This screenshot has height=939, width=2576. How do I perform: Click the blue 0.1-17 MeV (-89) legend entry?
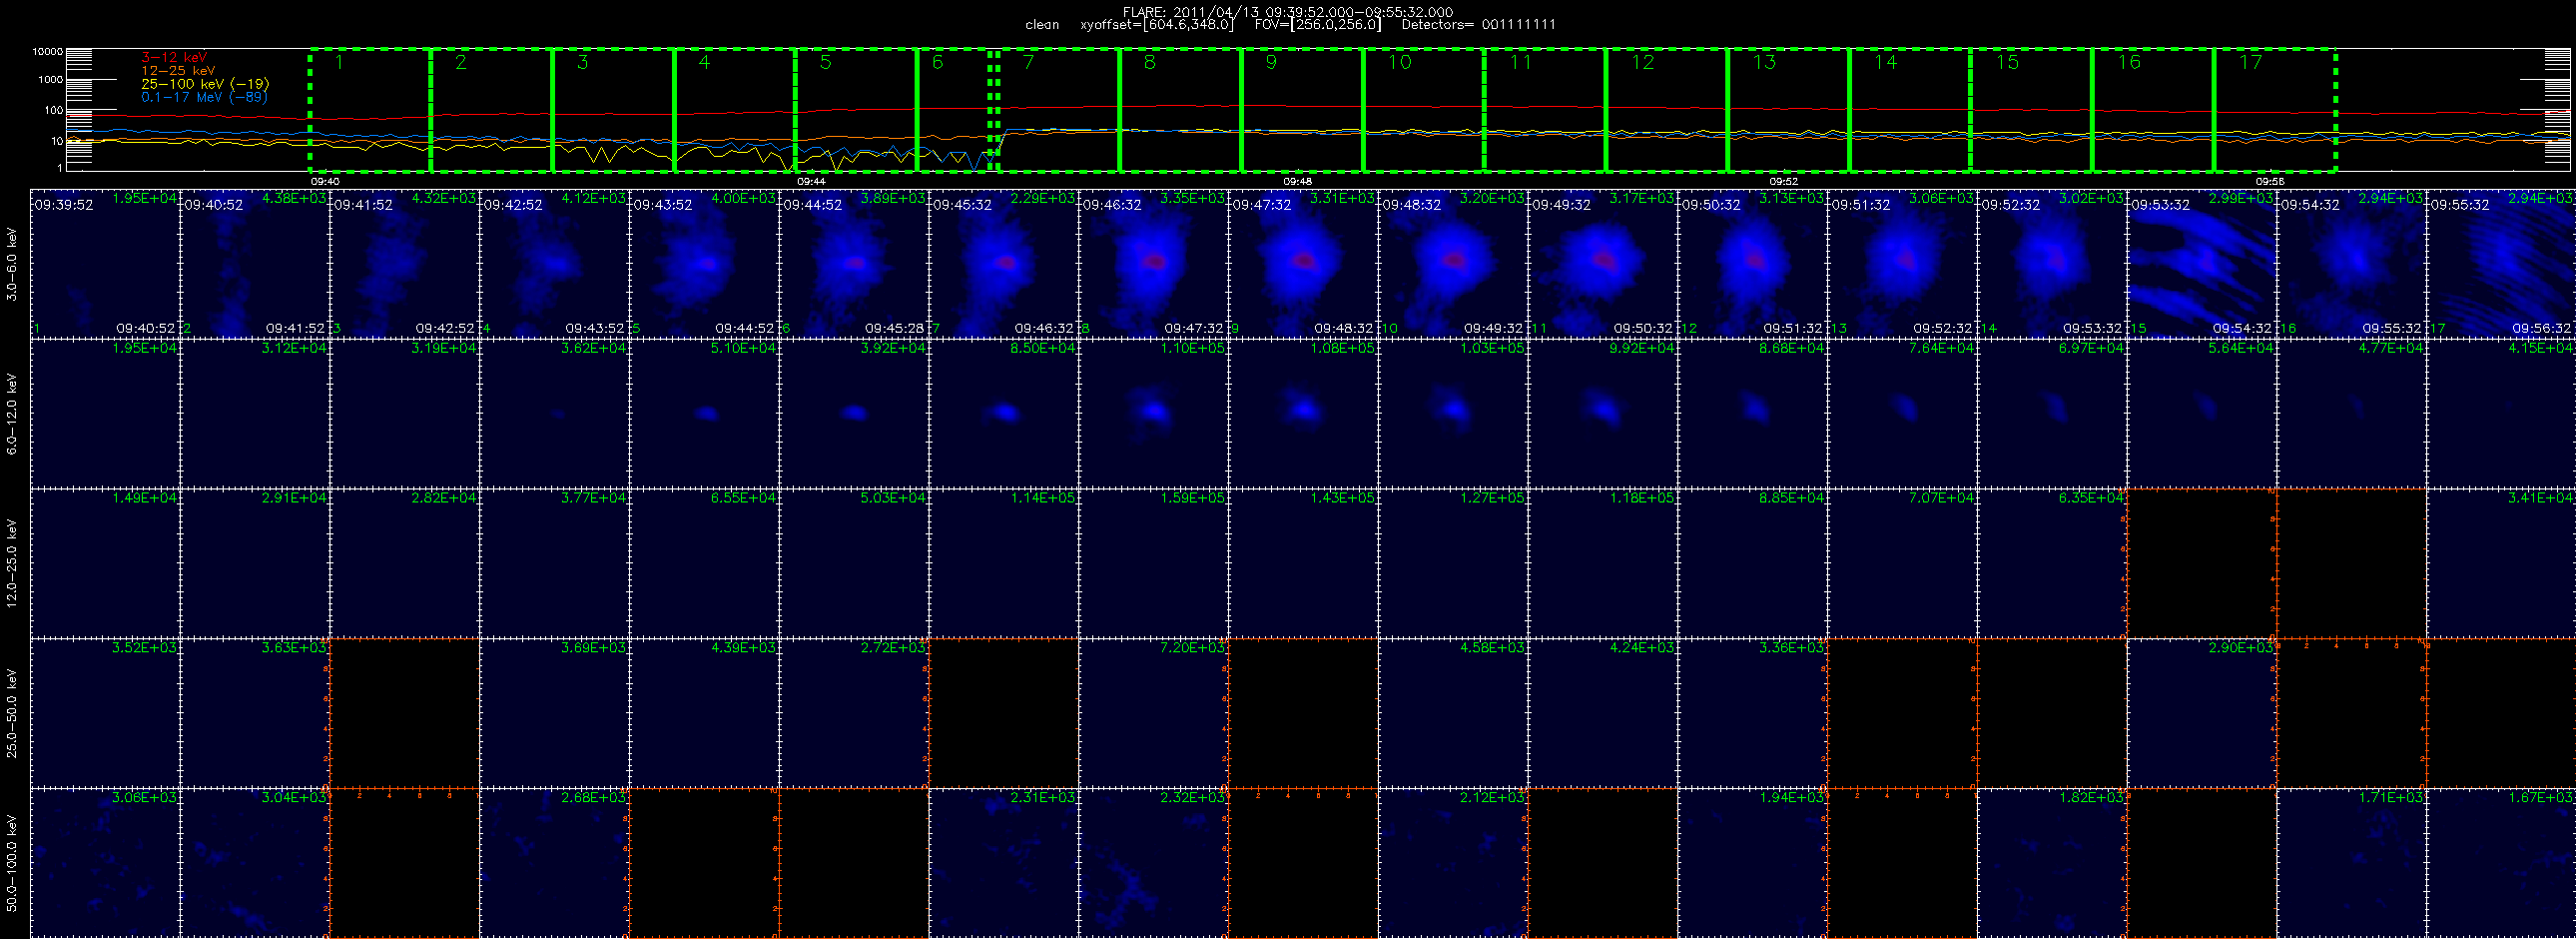pyautogui.click(x=204, y=97)
